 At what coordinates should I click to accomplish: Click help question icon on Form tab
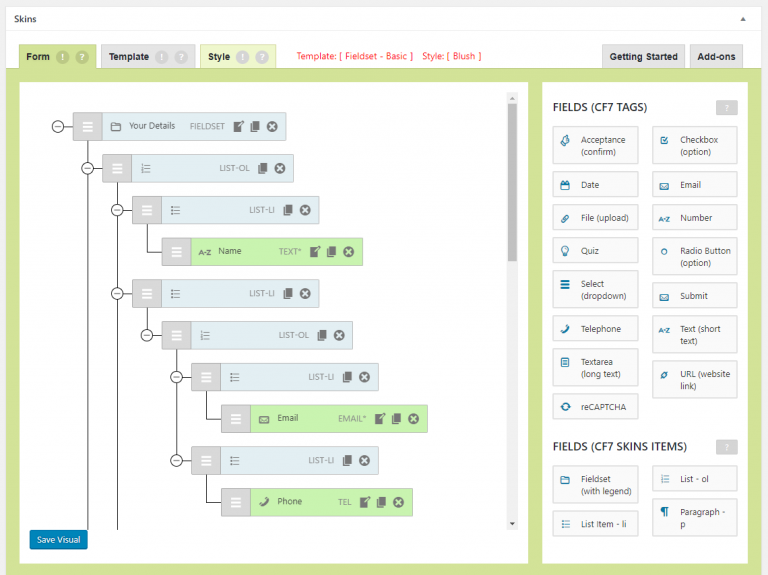[x=82, y=57]
